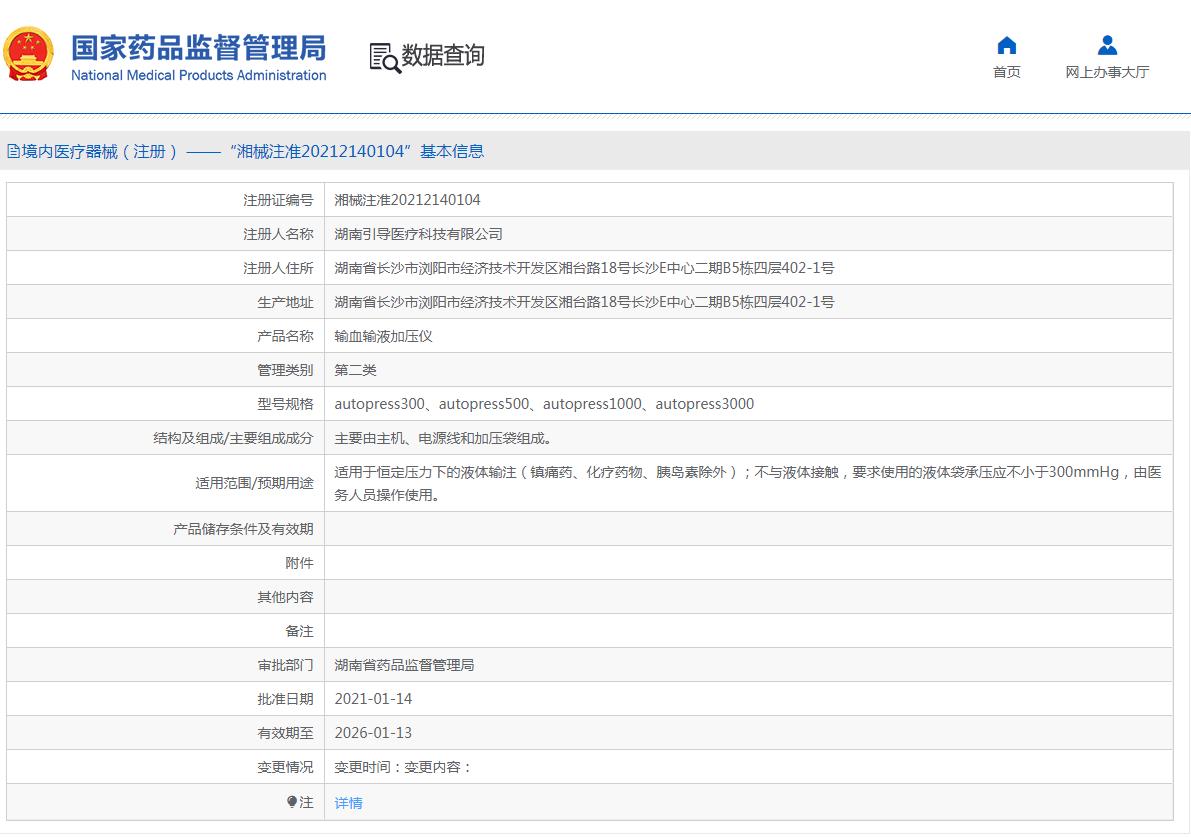Select registrant name 湖南引导医疗科技有限公司
This screenshot has width=1191, height=837.
(419, 234)
